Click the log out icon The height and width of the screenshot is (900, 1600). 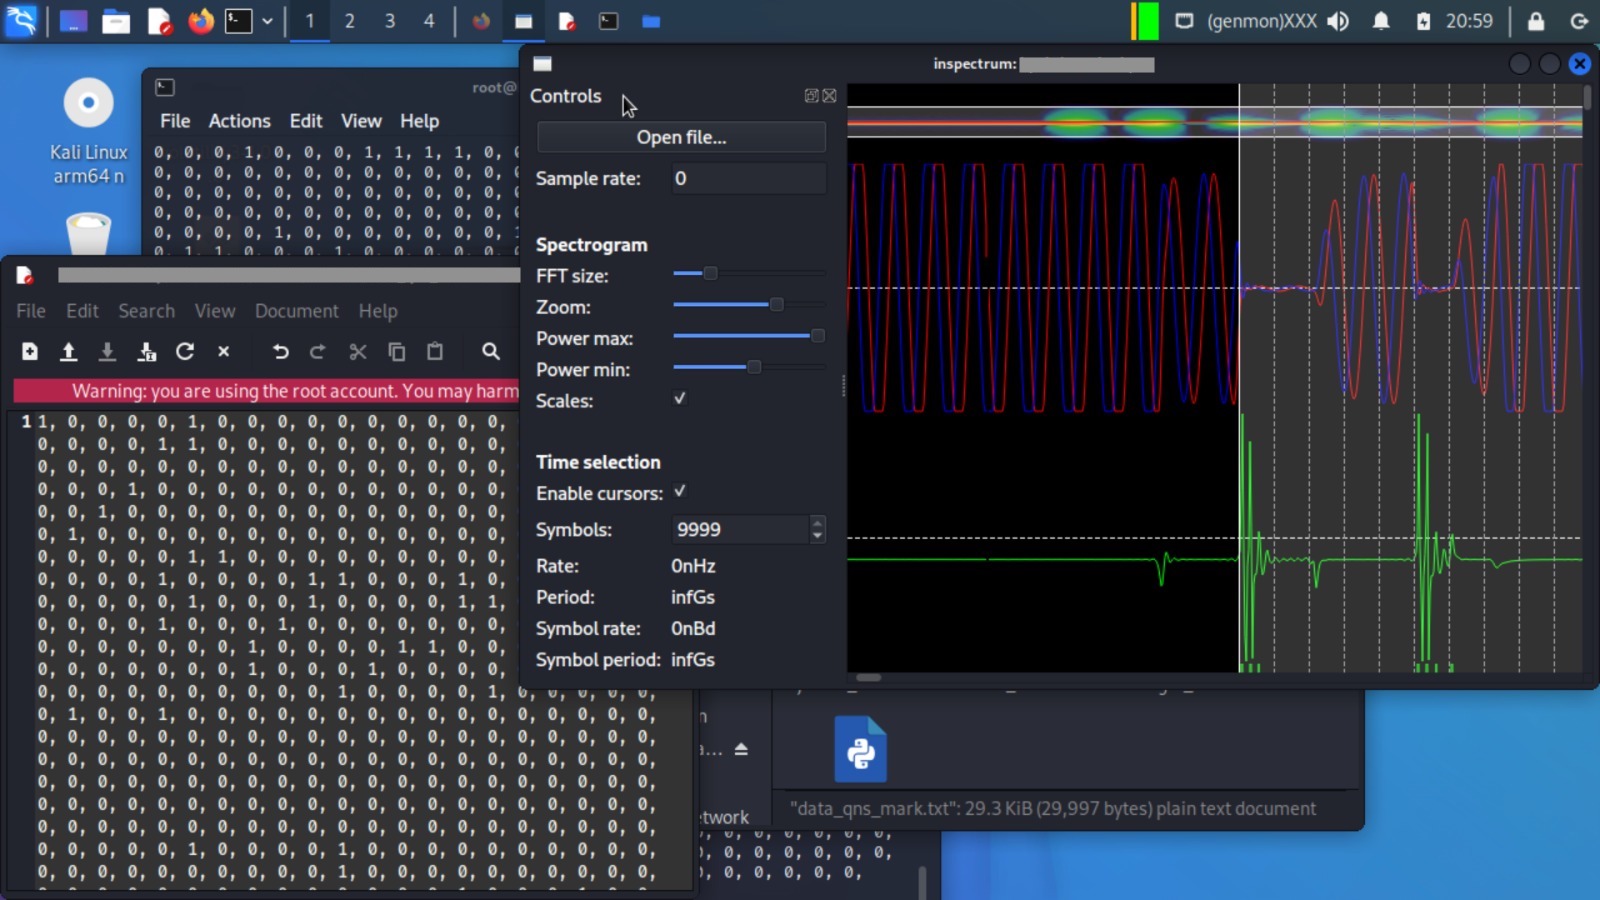tap(1579, 21)
